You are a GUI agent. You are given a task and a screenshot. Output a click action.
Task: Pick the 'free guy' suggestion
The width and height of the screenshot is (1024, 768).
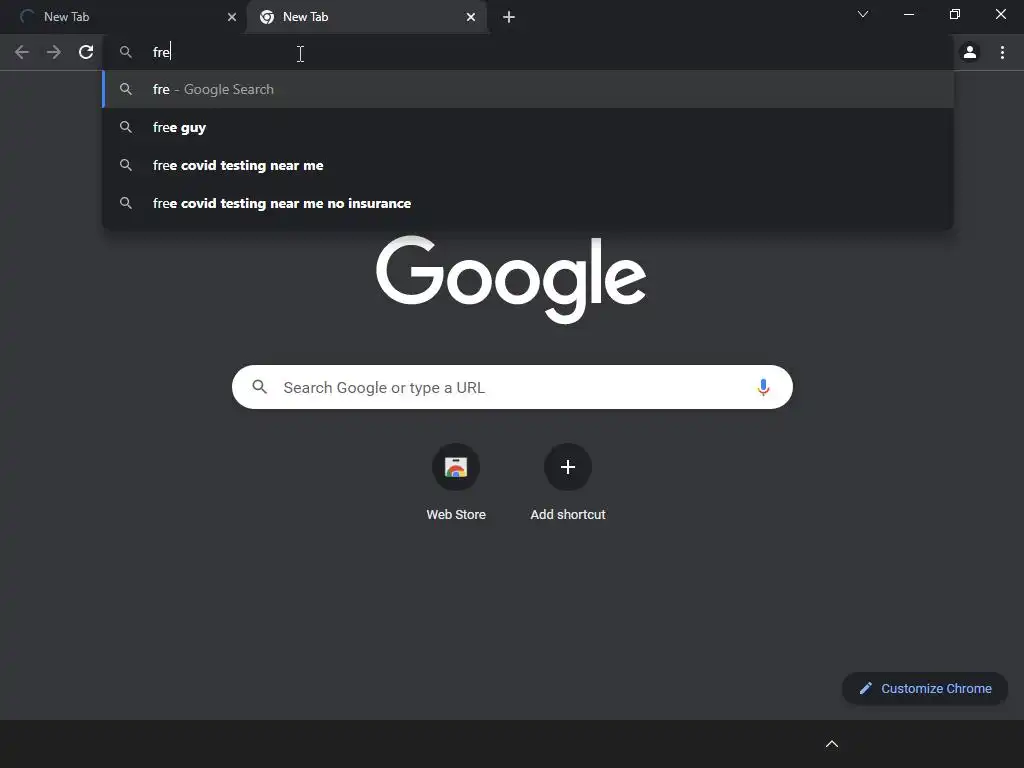pyautogui.click(x=528, y=127)
